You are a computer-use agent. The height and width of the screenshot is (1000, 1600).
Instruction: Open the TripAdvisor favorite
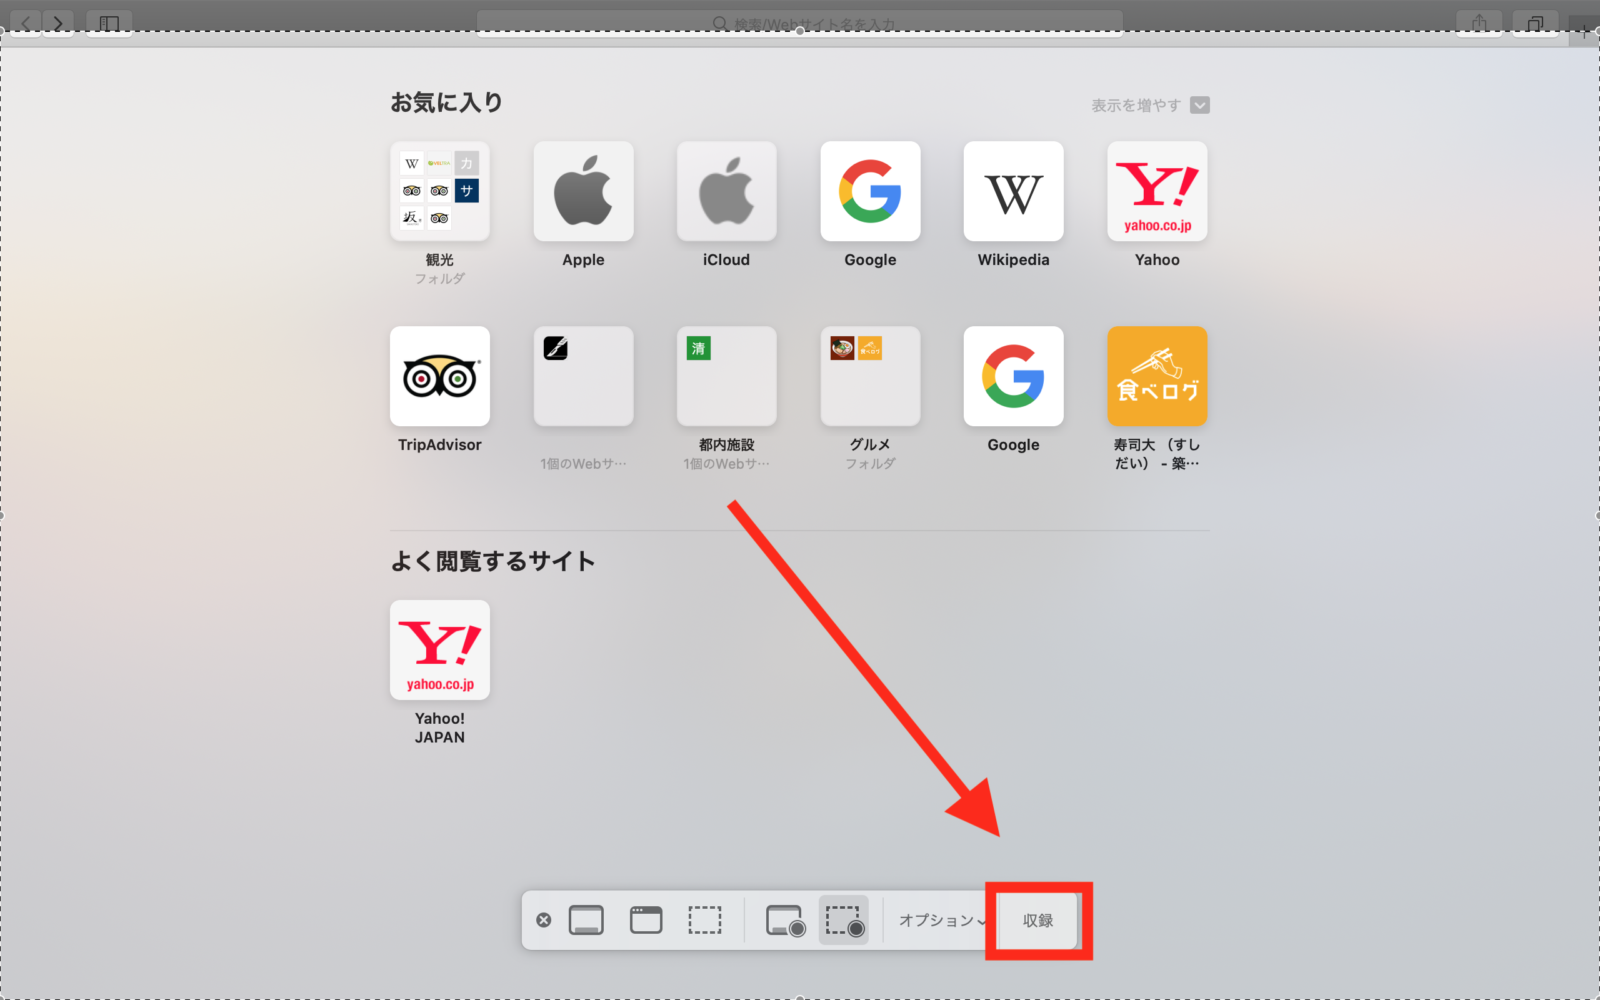(x=440, y=376)
